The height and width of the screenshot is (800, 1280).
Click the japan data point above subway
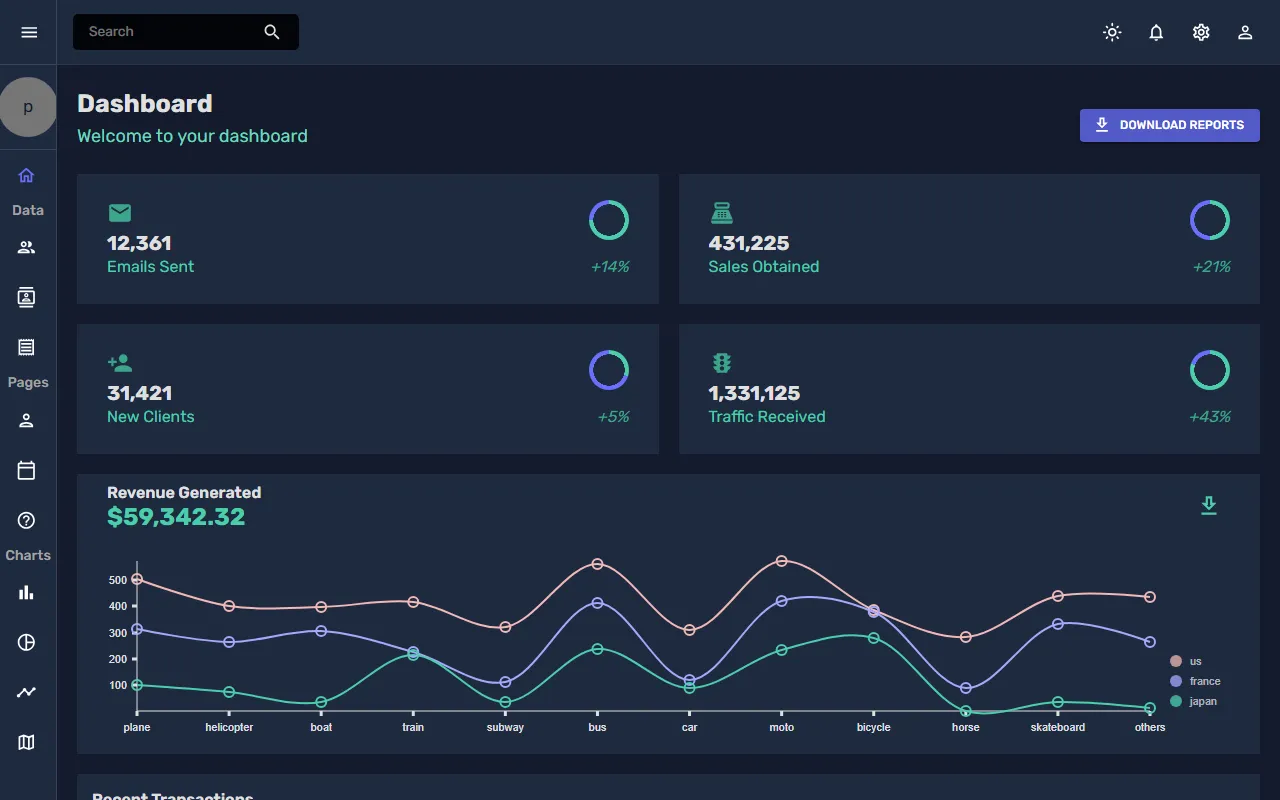(505, 702)
